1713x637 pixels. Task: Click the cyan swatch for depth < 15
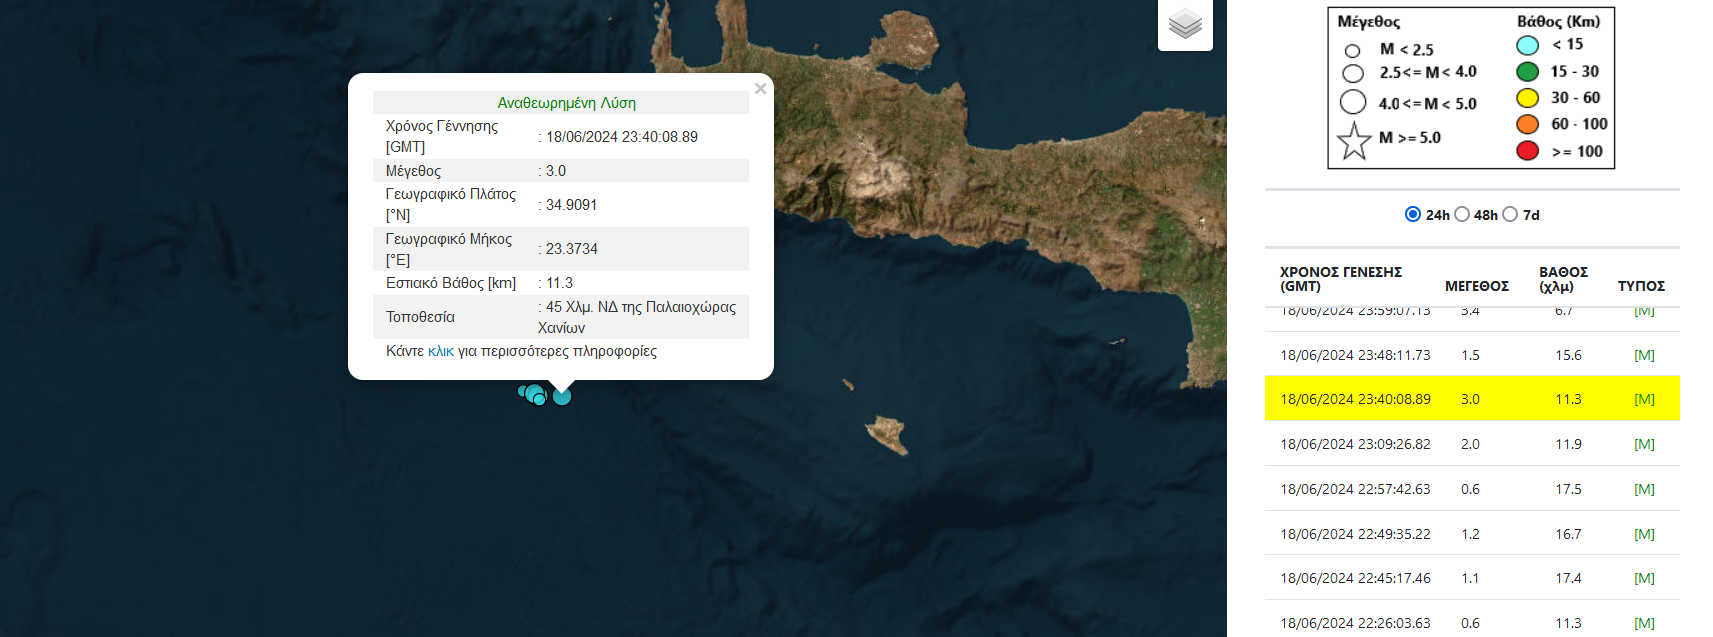tap(1527, 45)
